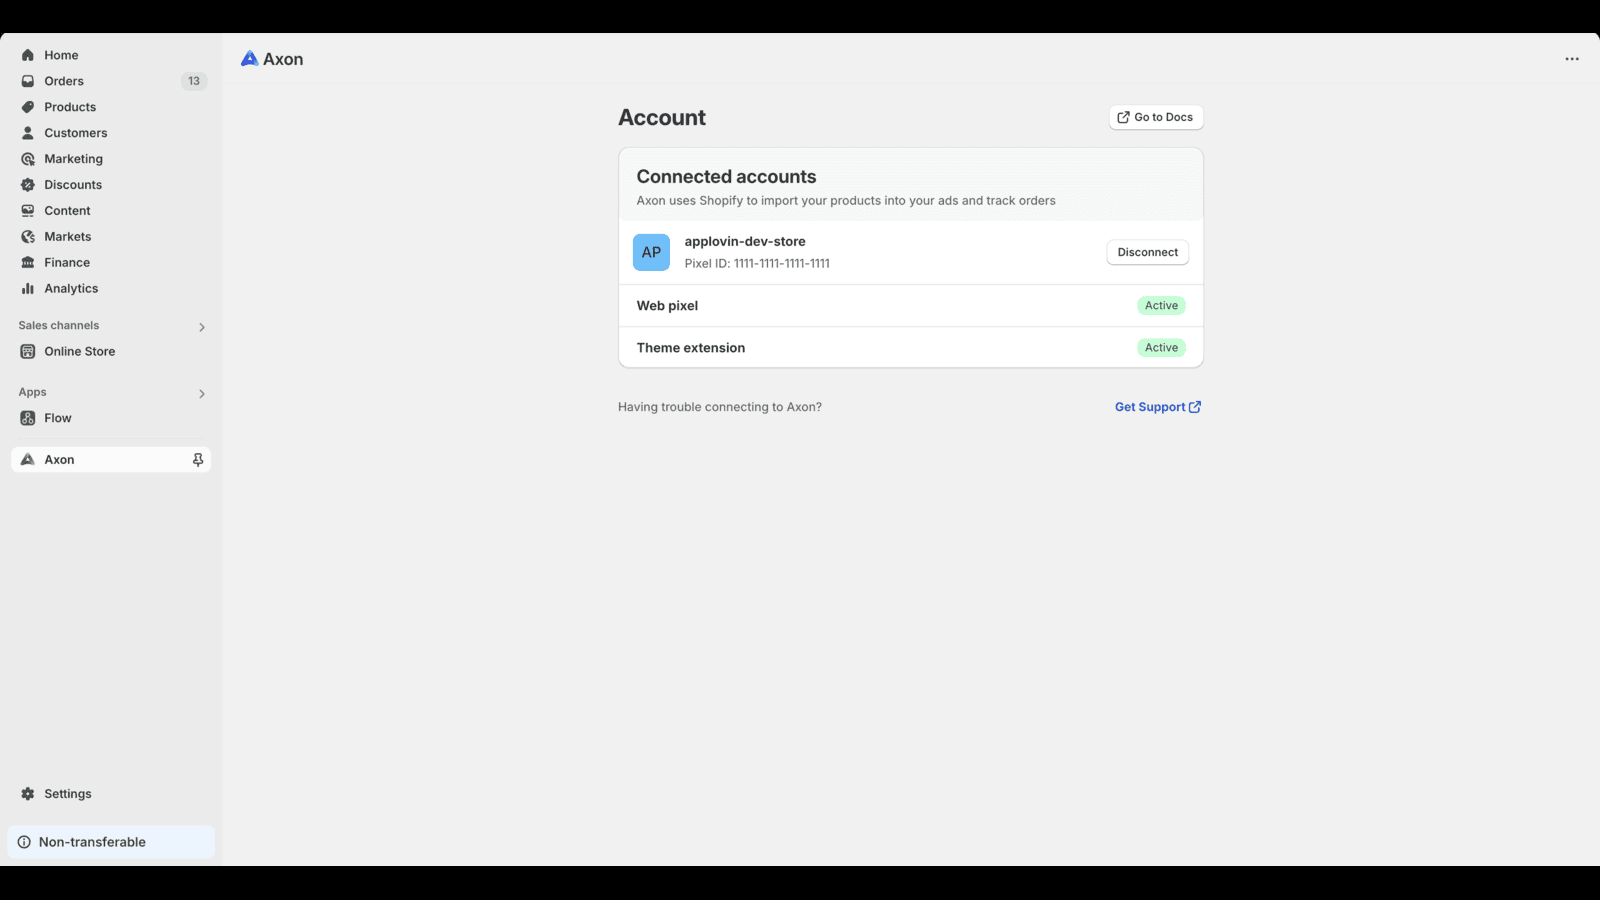The width and height of the screenshot is (1600, 900).
Task: Click the Flow app icon
Action: 28,418
